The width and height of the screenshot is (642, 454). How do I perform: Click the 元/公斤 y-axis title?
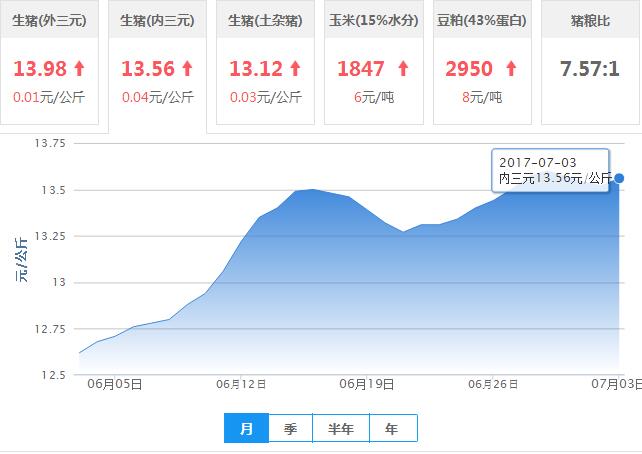[21, 260]
